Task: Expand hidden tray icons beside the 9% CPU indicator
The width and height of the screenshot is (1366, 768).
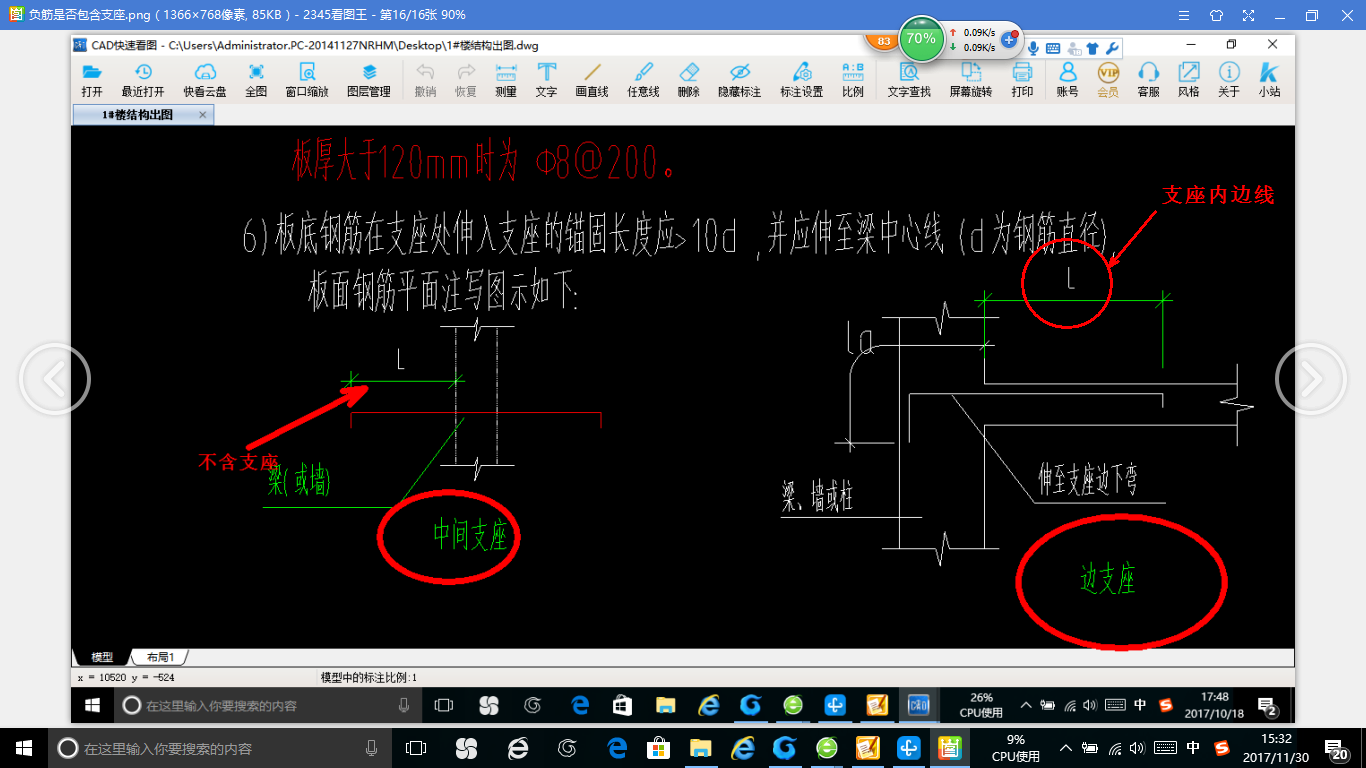Action: point(1067,747)
